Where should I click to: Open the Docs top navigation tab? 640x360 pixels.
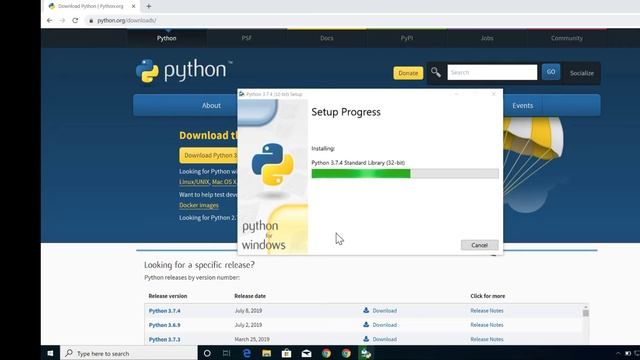327,38
